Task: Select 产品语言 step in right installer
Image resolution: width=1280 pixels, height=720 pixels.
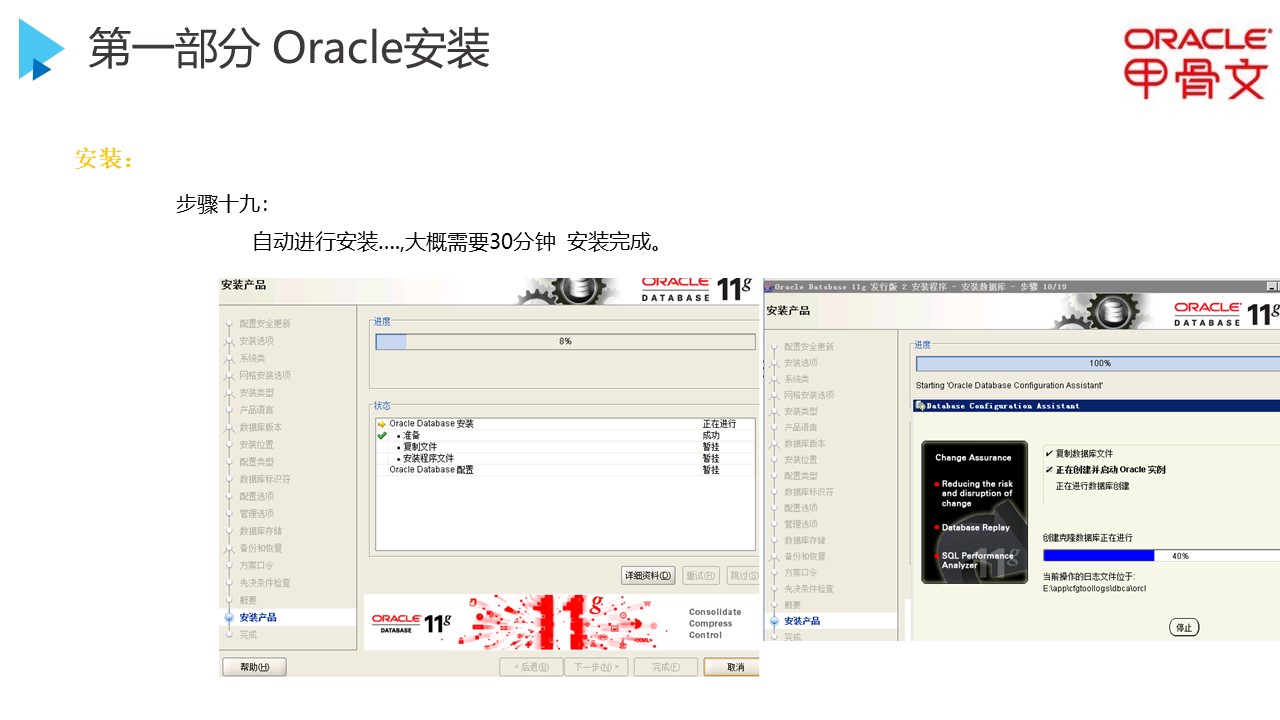Action: [801, 427]
